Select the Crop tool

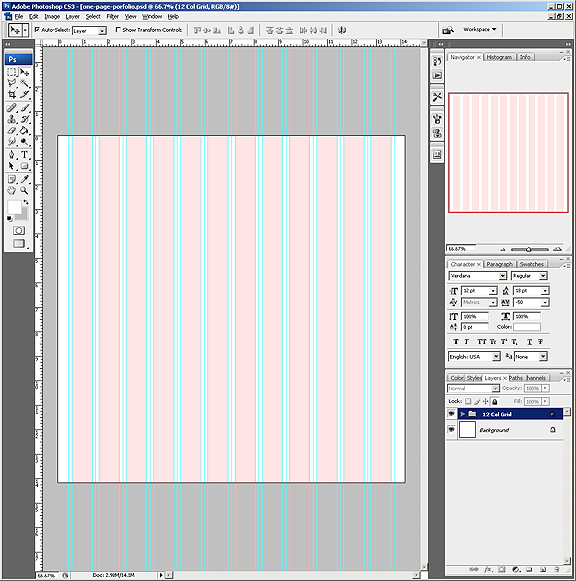11,94
